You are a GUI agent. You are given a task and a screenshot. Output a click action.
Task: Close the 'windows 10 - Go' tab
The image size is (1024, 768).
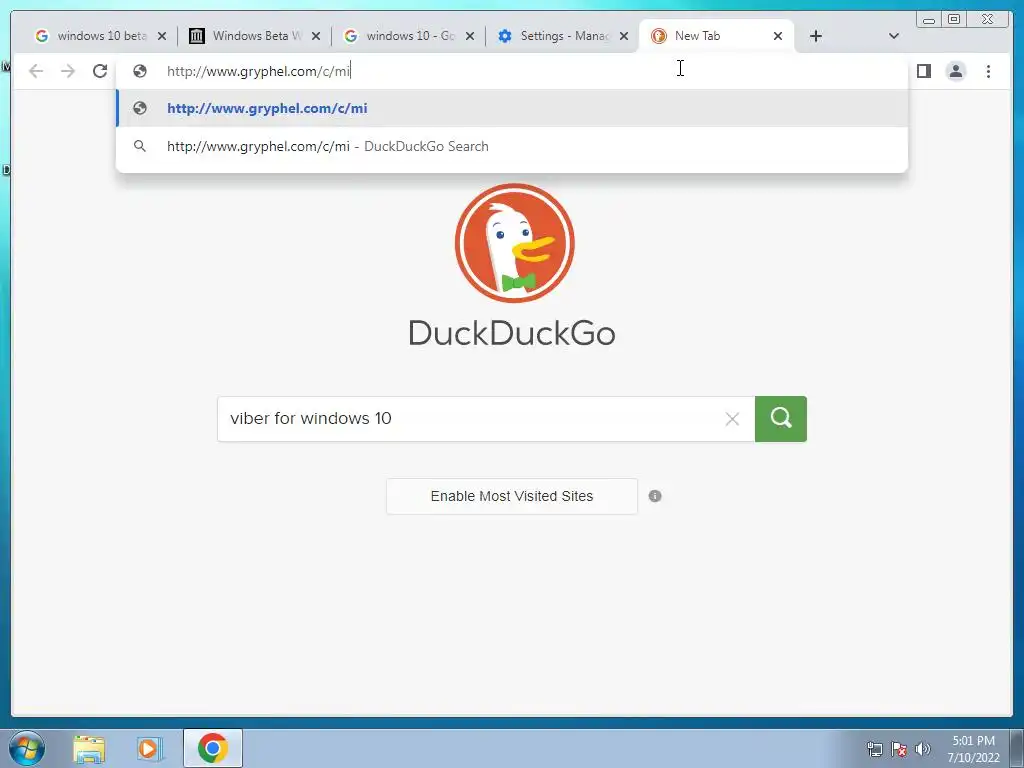click(x=470, y=36)
